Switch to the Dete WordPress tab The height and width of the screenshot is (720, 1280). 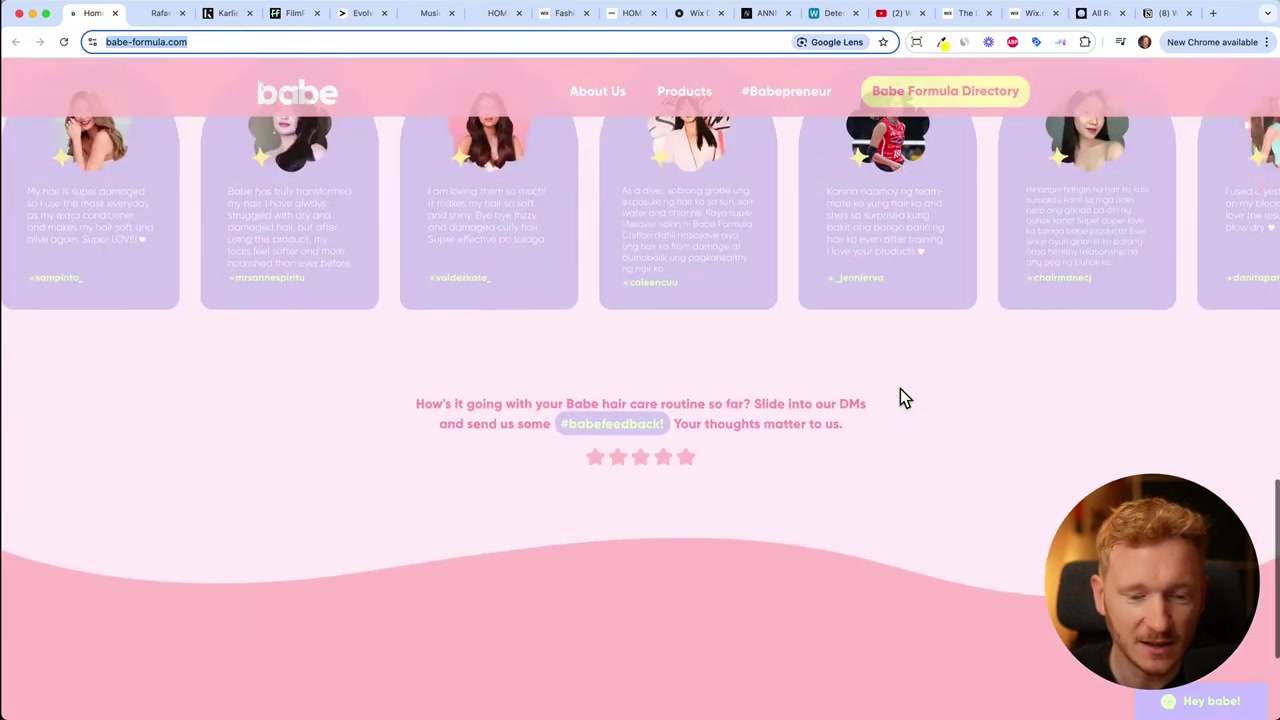click(833, 13)
